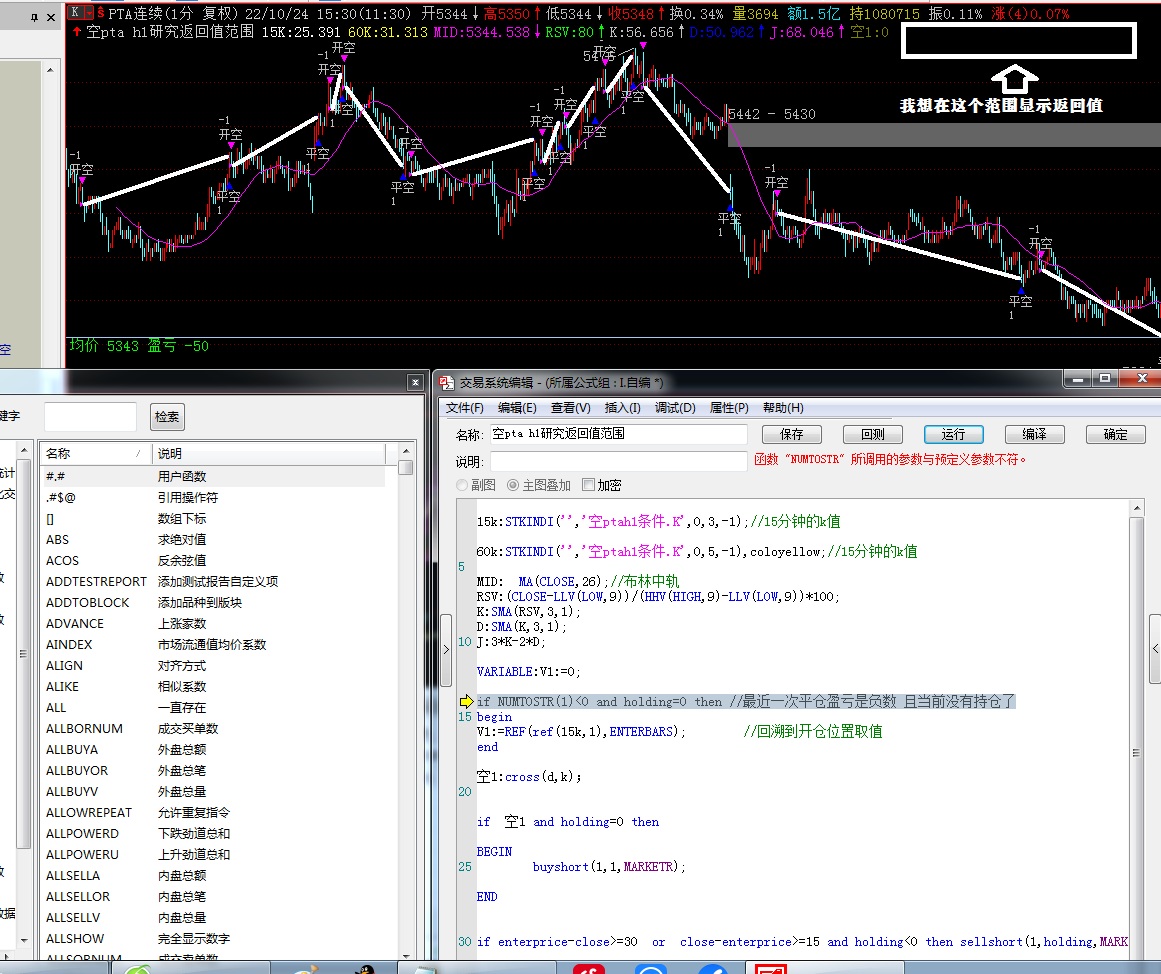
Task: Select the AINDEX function row
Action: click(213, 644)
